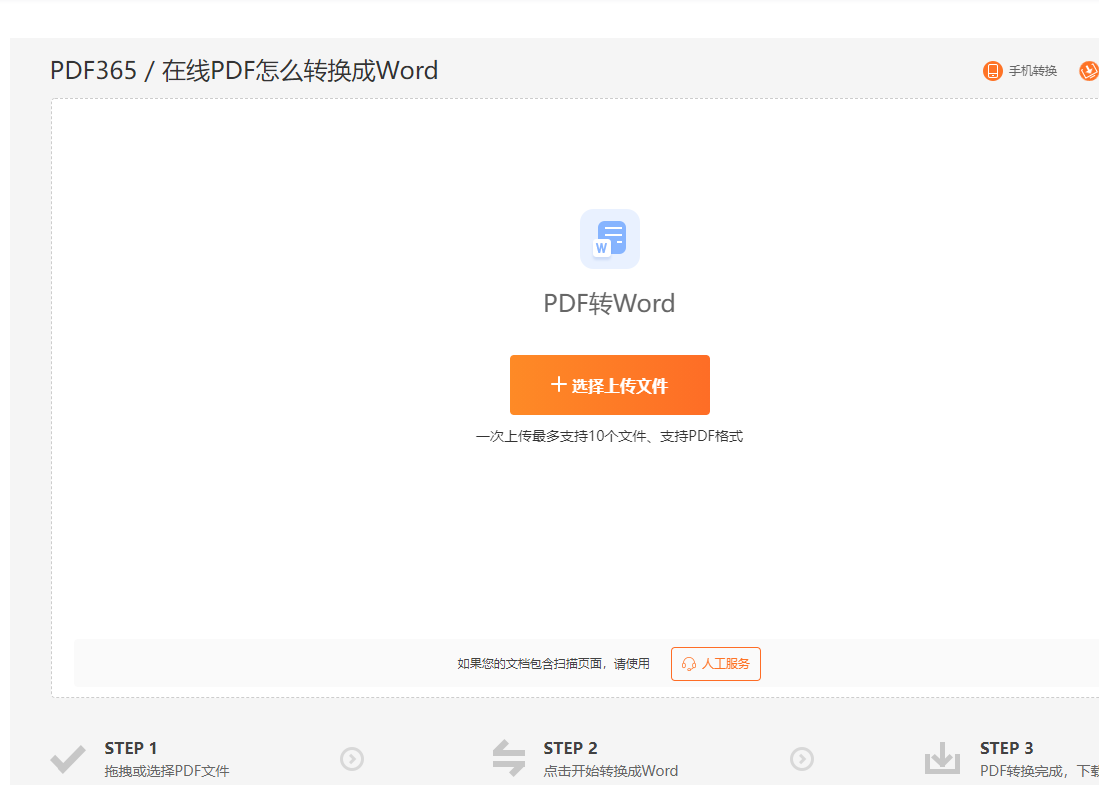Click arrow circle between STEP 2 and STEP 3
The height and width of the screenshot is (785, 1099).
(x=802, y=758)
